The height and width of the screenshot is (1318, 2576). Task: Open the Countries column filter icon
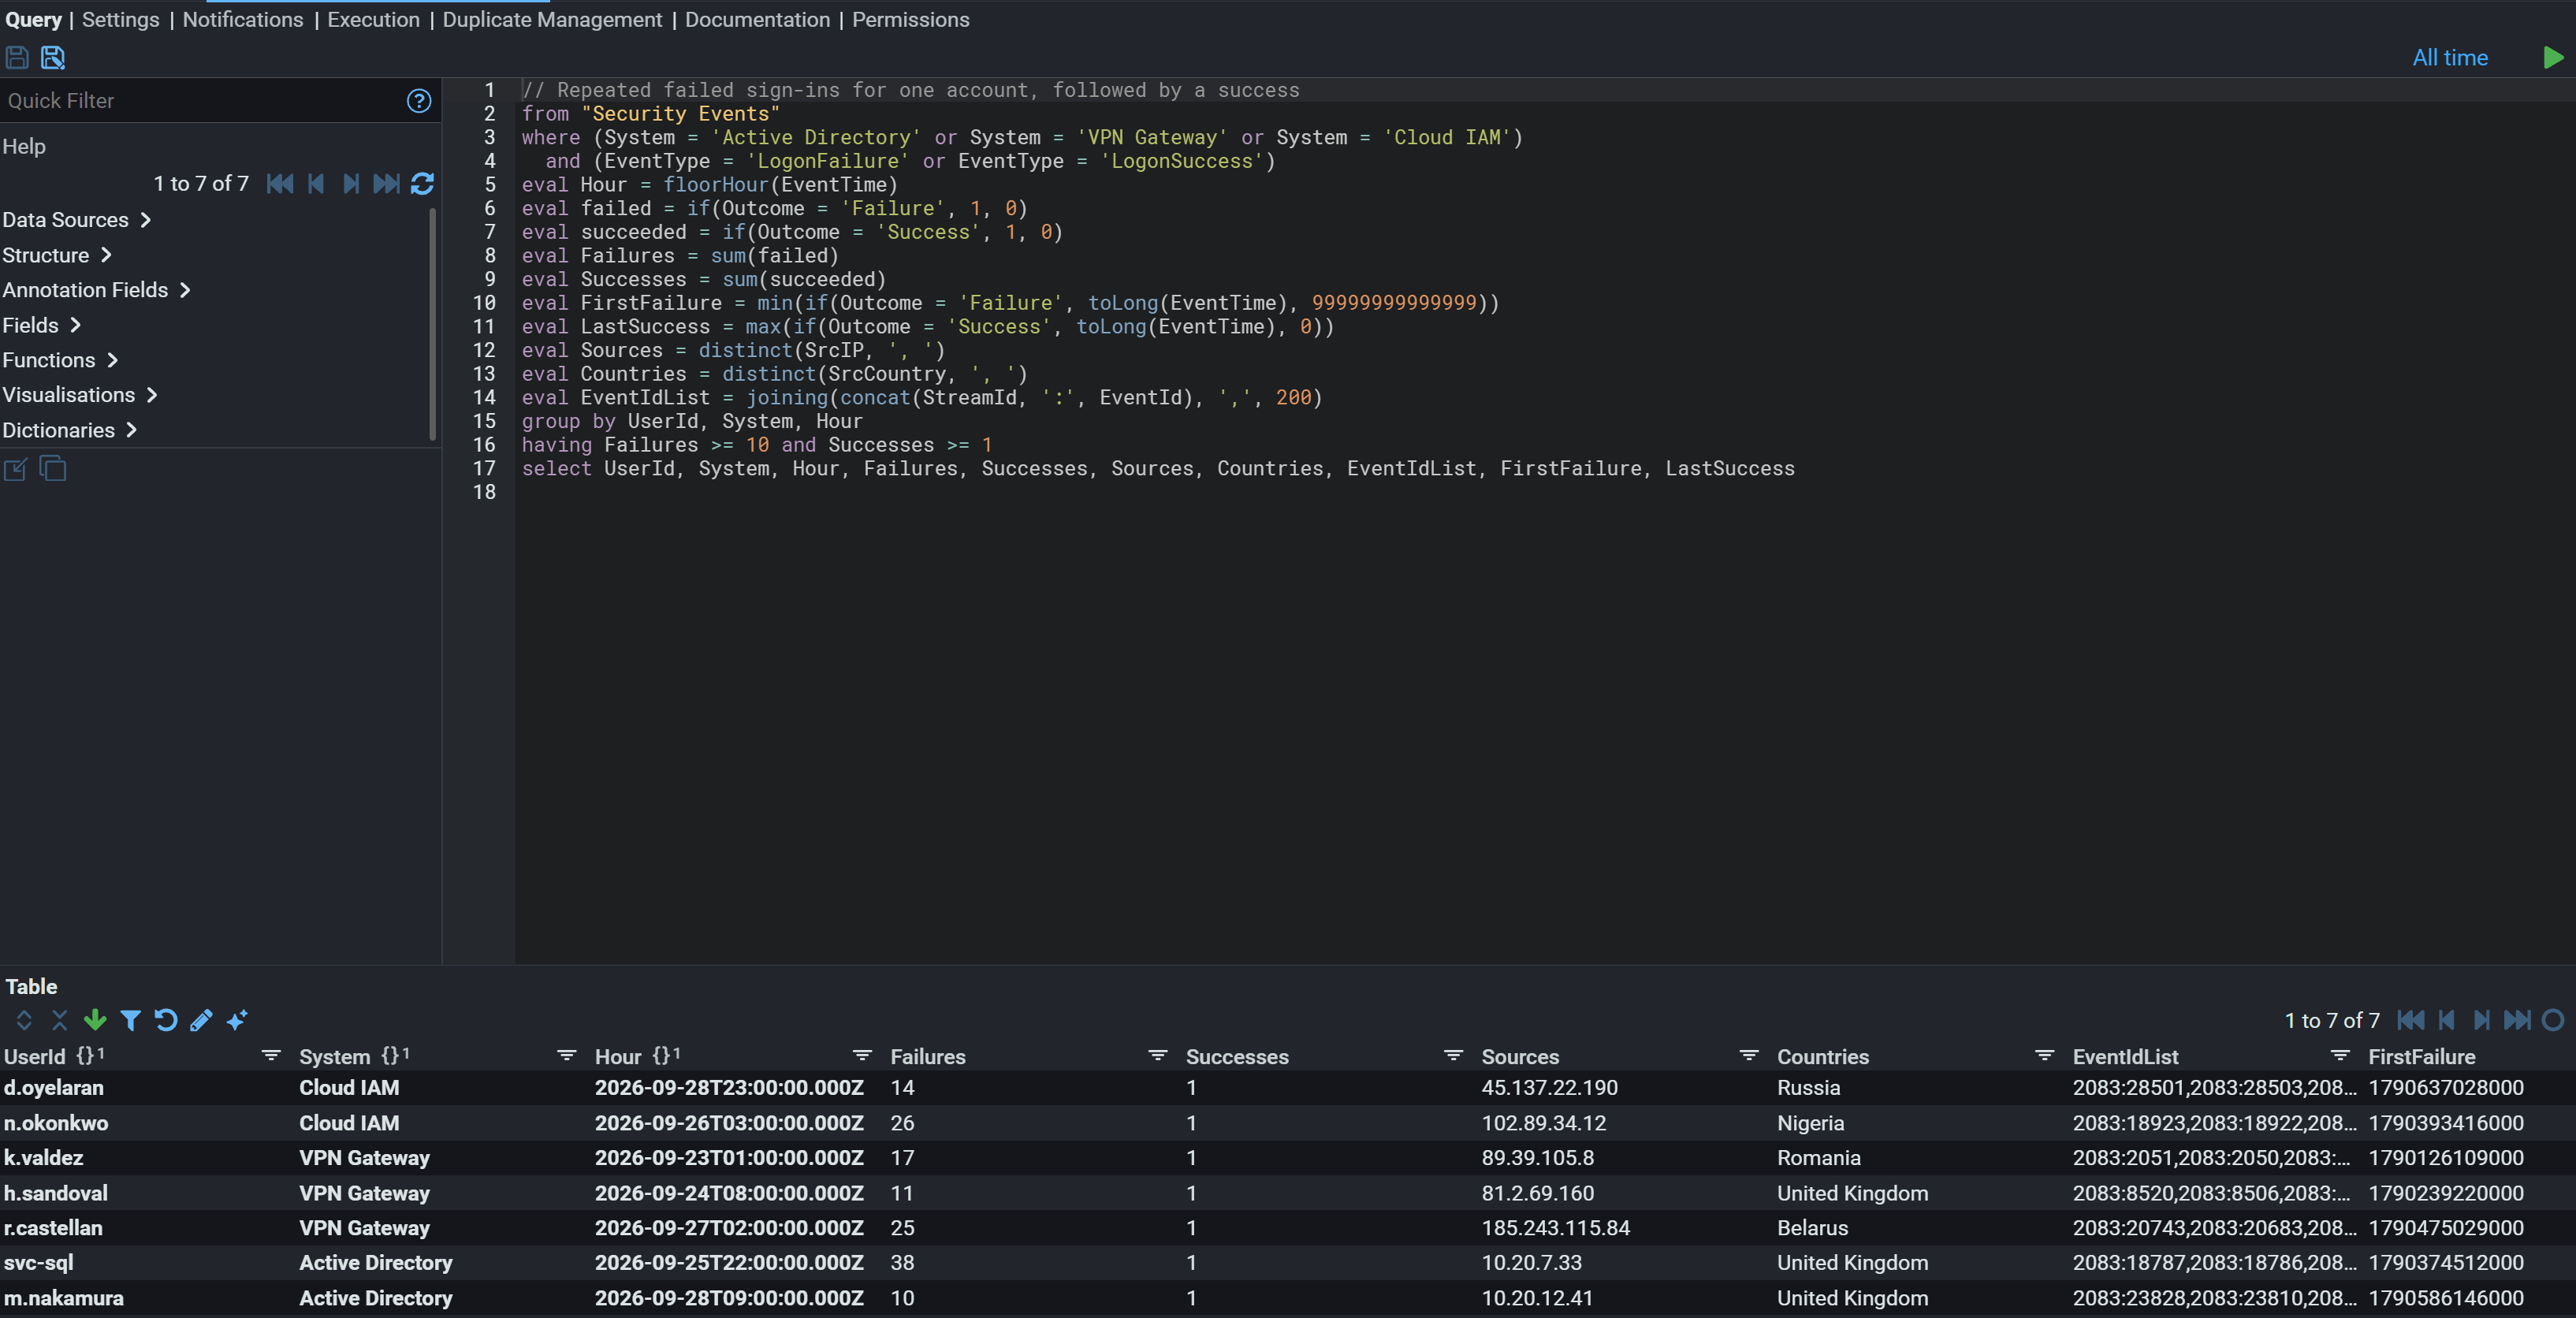tap(2045, 1056)
